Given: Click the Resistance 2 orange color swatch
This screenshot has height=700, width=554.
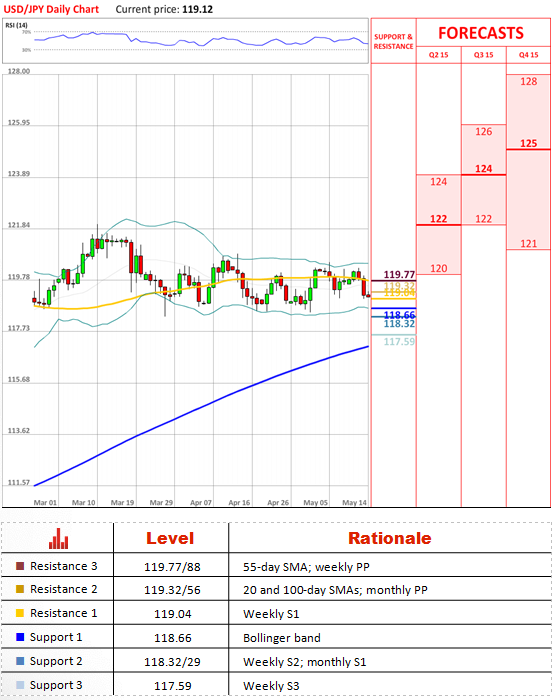Looking at the screenshot, I should click(x=20, y=589).
